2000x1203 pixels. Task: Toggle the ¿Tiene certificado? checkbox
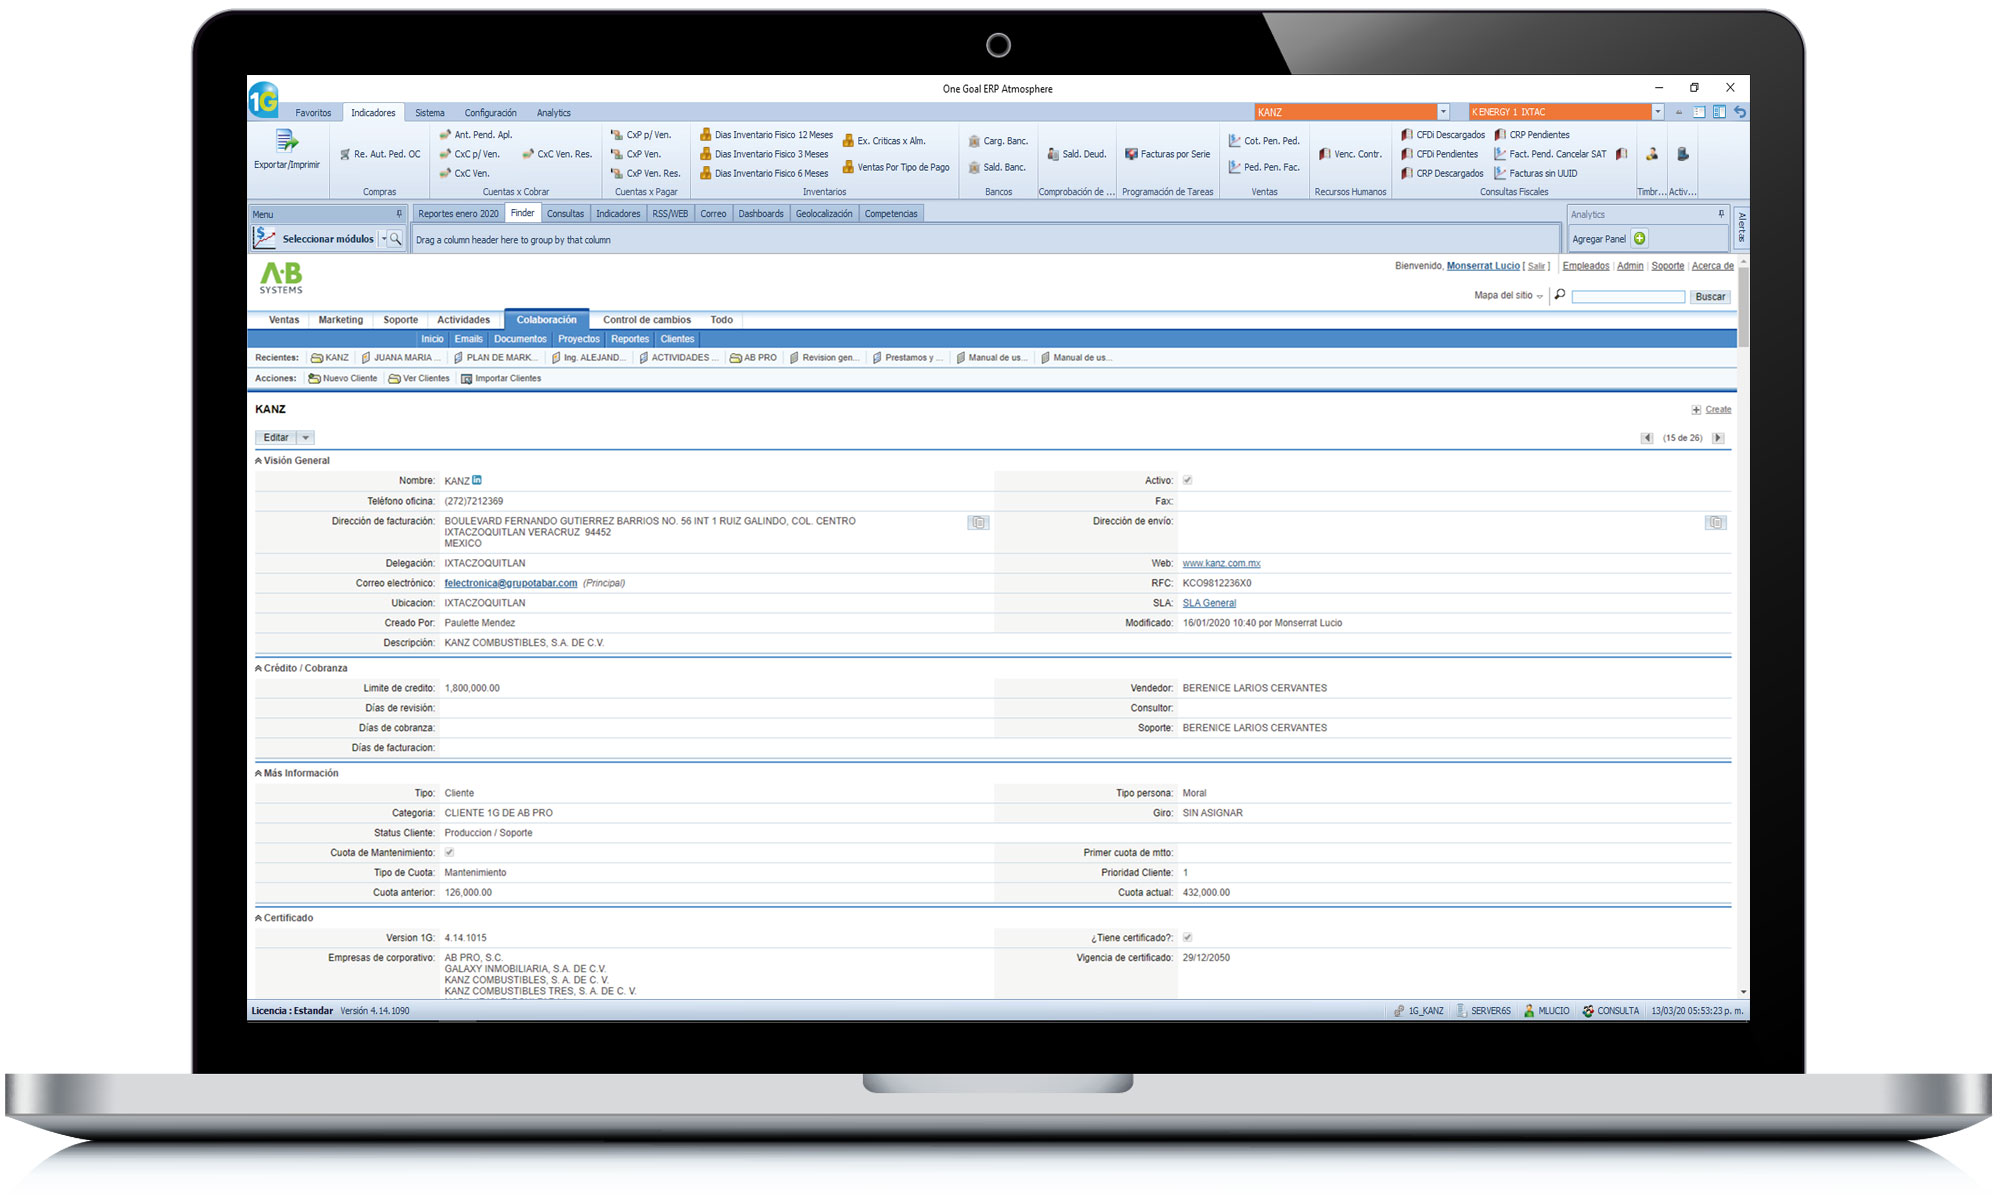(1187, 937)
